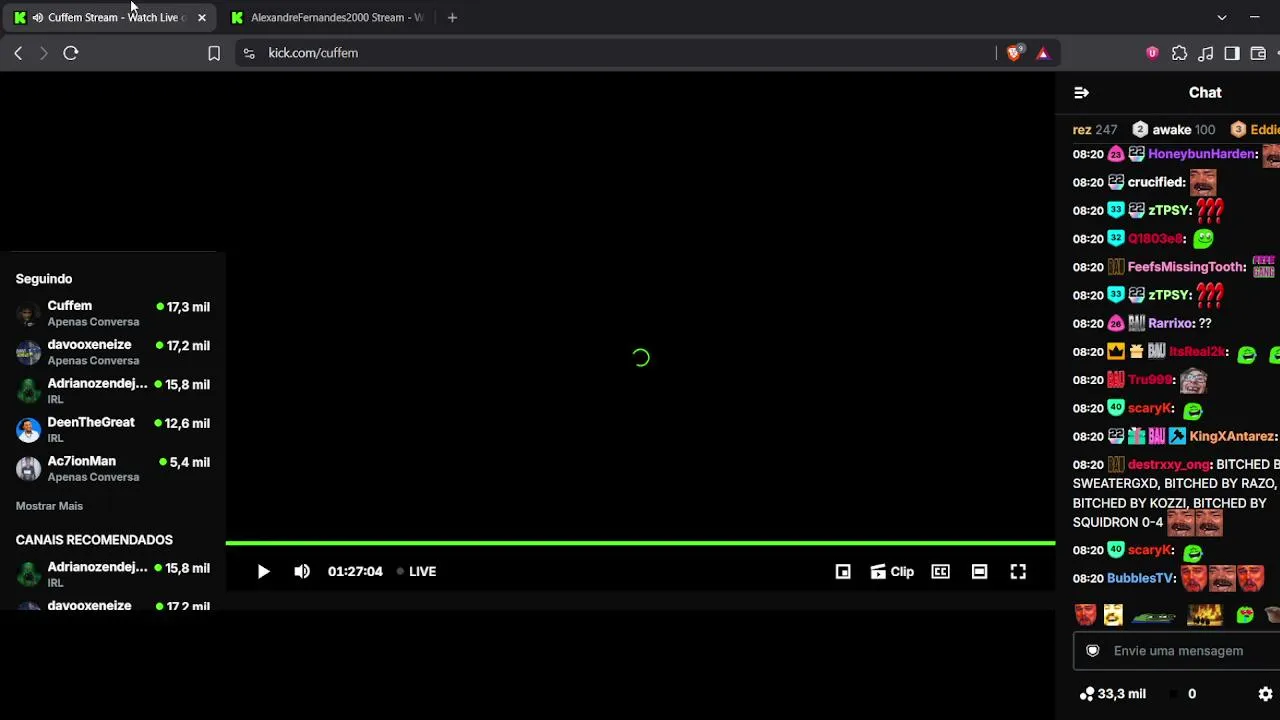This screenshot has height=720, width=1280.
Task: Switch the player to theater mode
Action: click(979, 571)
